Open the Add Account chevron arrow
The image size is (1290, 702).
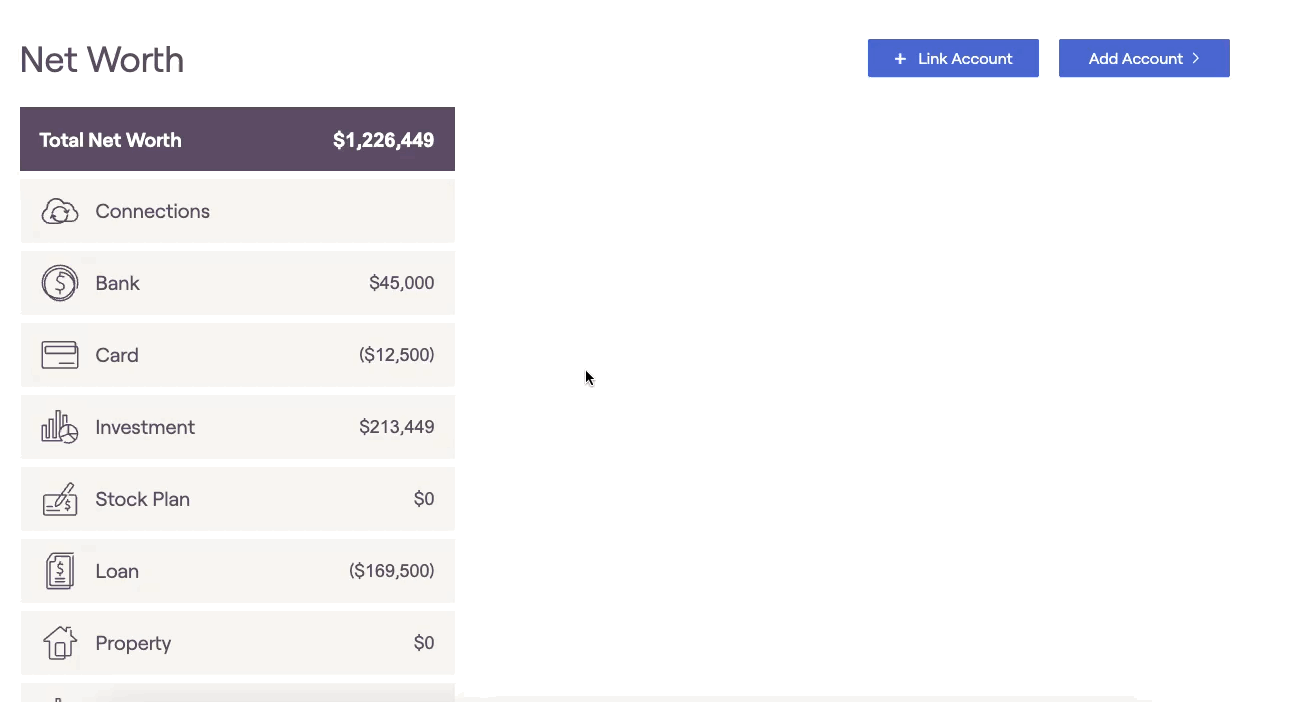pyautogui.click(x=1196, y=59)
